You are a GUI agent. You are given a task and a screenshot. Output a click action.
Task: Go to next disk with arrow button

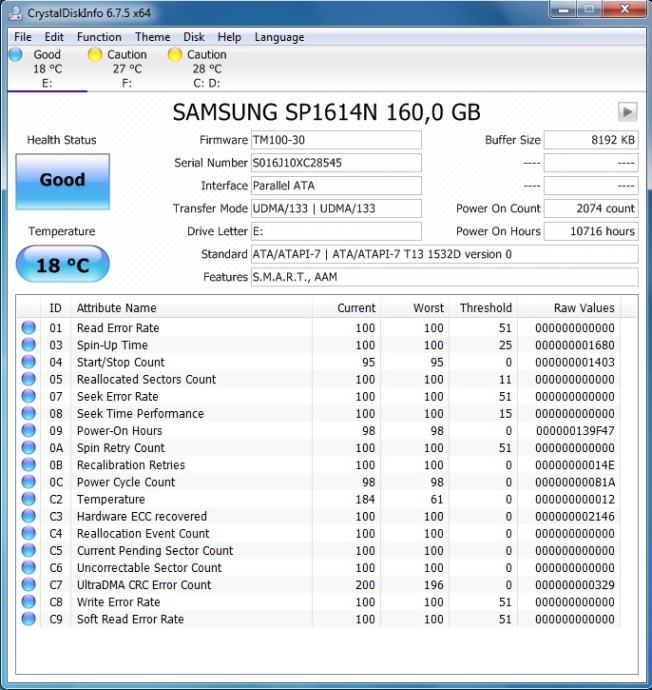[627, 112]
